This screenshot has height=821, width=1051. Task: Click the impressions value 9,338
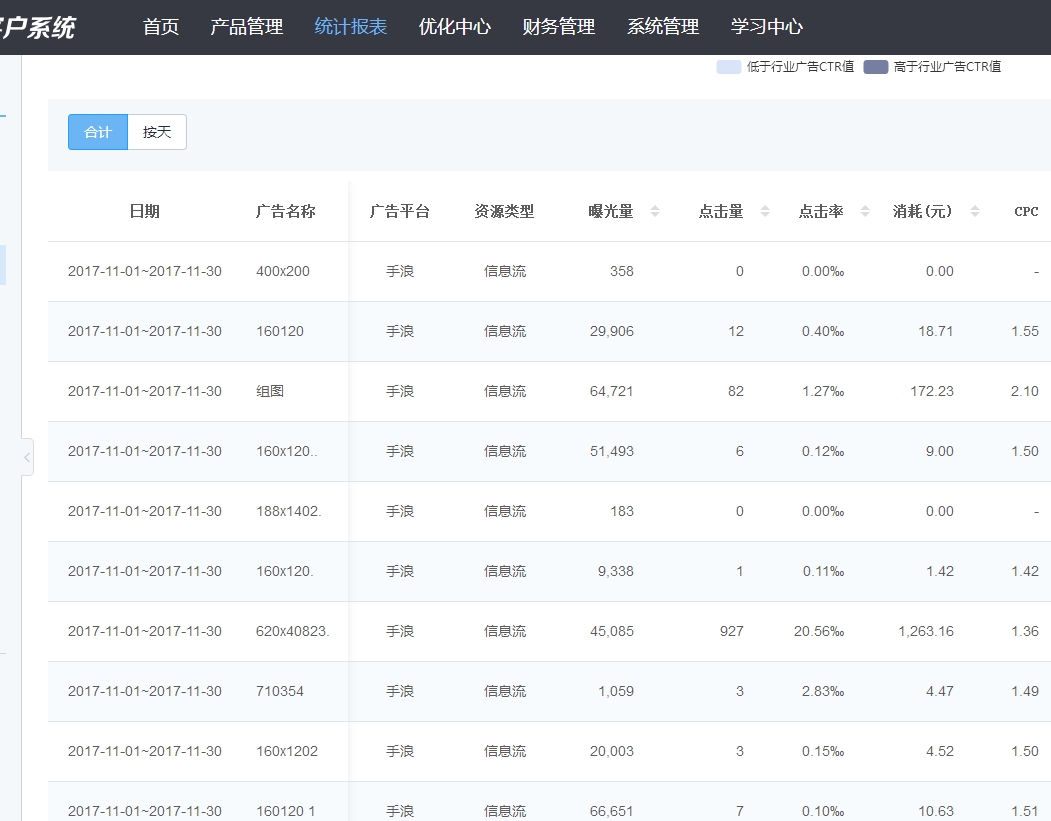point(615,572)
